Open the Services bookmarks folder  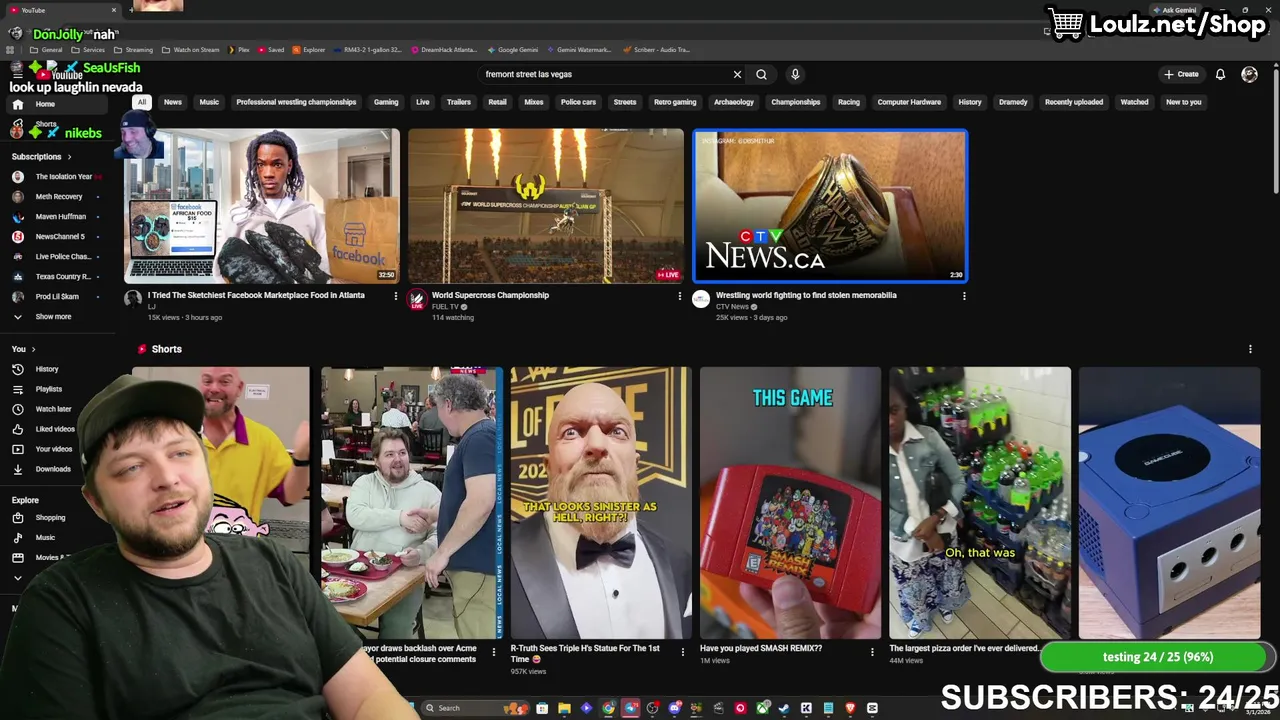[89, 49]
